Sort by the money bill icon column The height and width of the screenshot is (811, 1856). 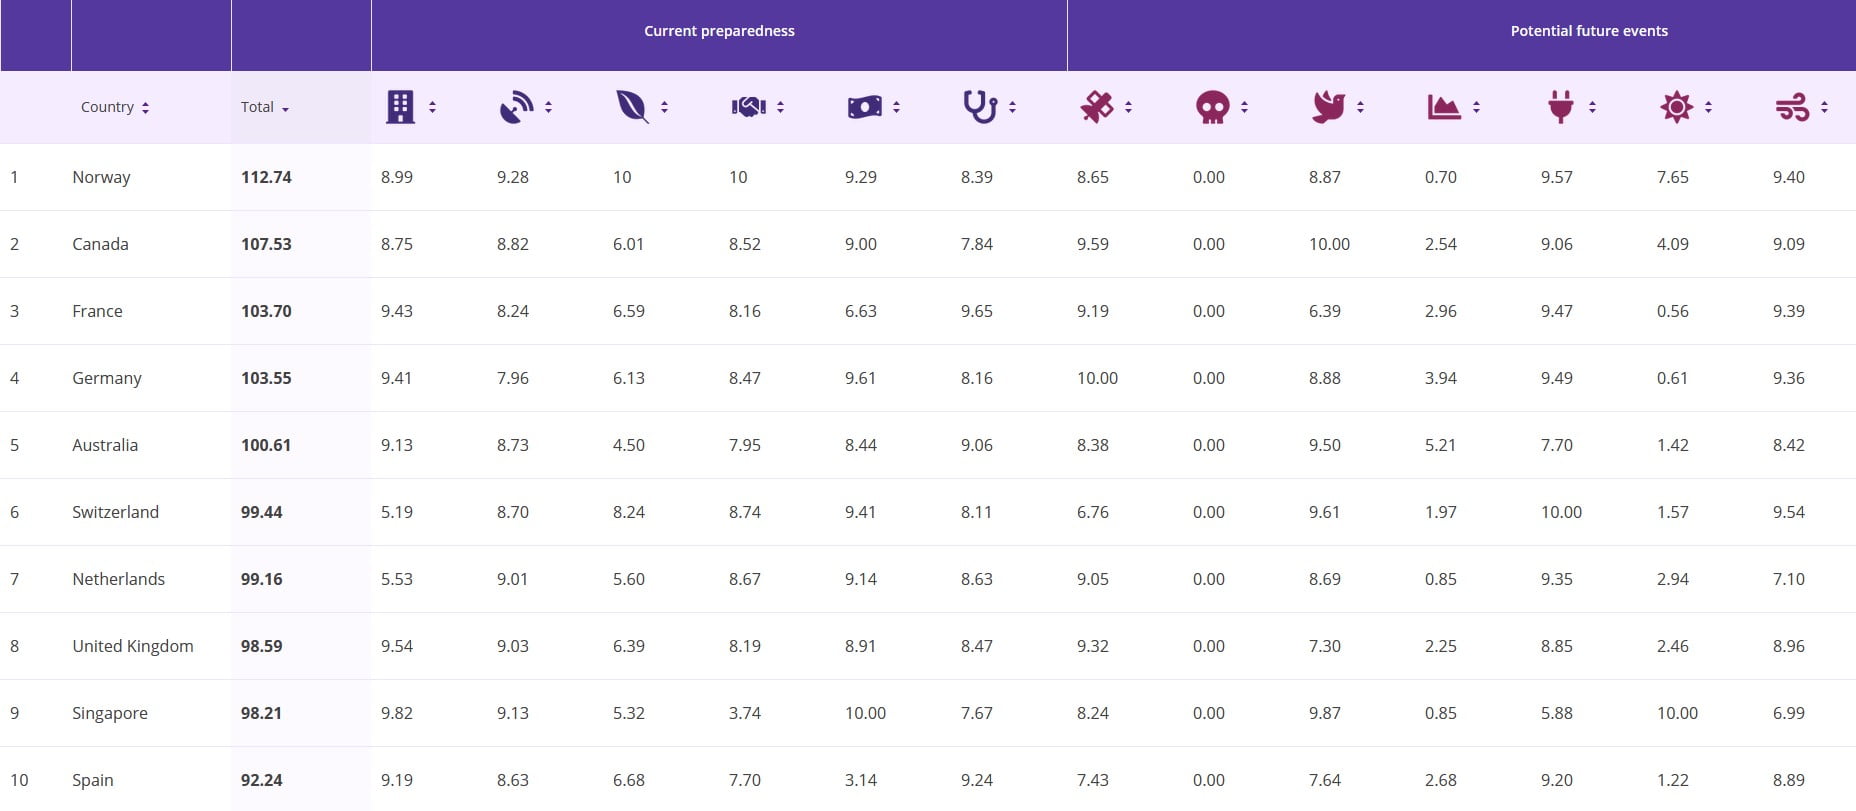pos(896,107)
